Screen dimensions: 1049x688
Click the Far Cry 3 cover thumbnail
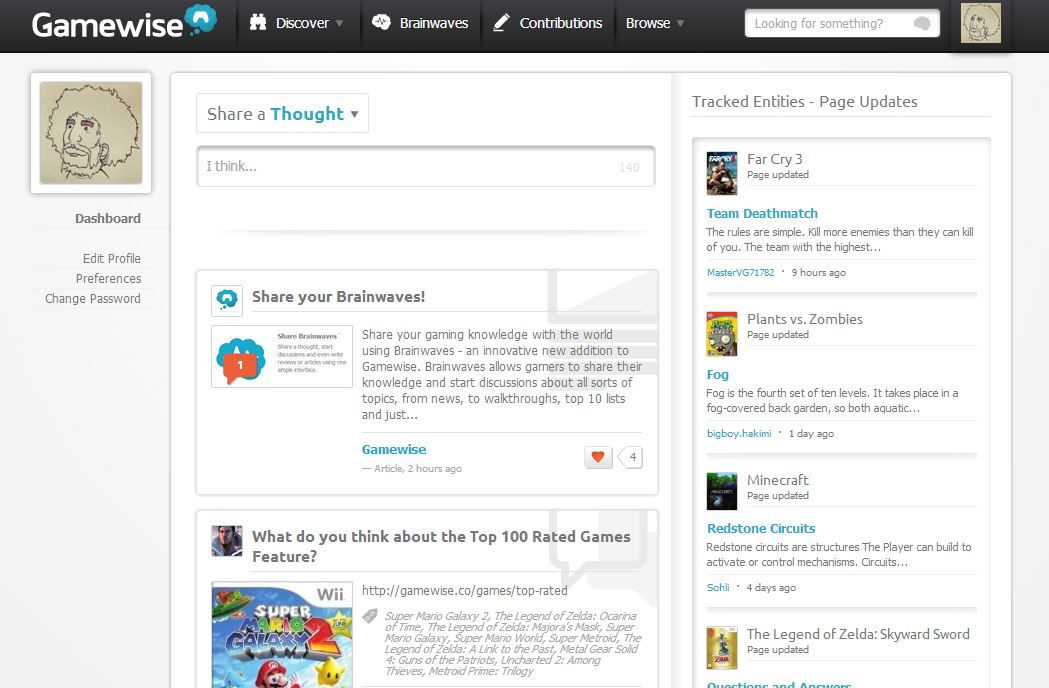pyautogui.click(x=722, y=173)
